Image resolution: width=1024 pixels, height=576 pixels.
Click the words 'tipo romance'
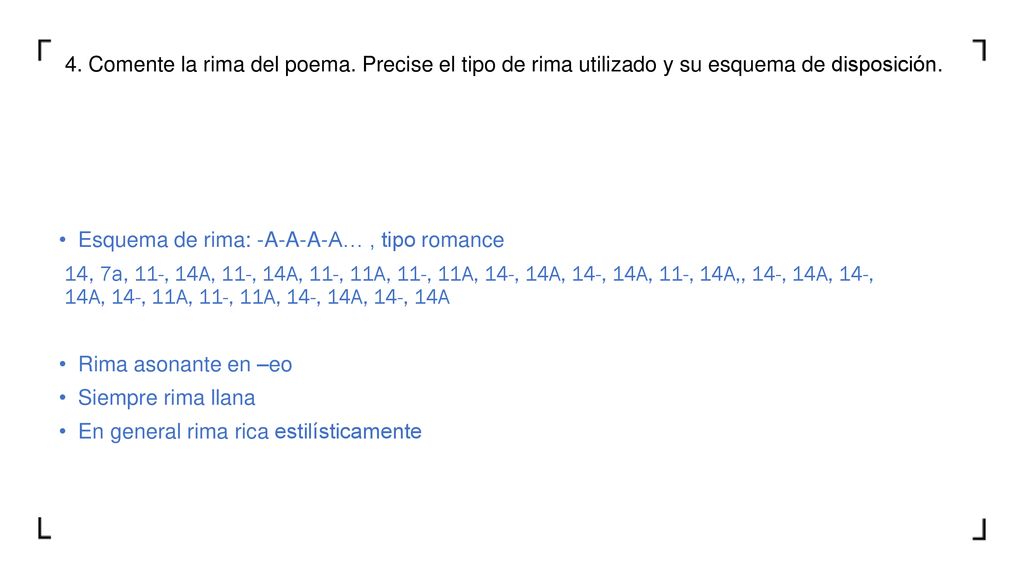point(442,240)
